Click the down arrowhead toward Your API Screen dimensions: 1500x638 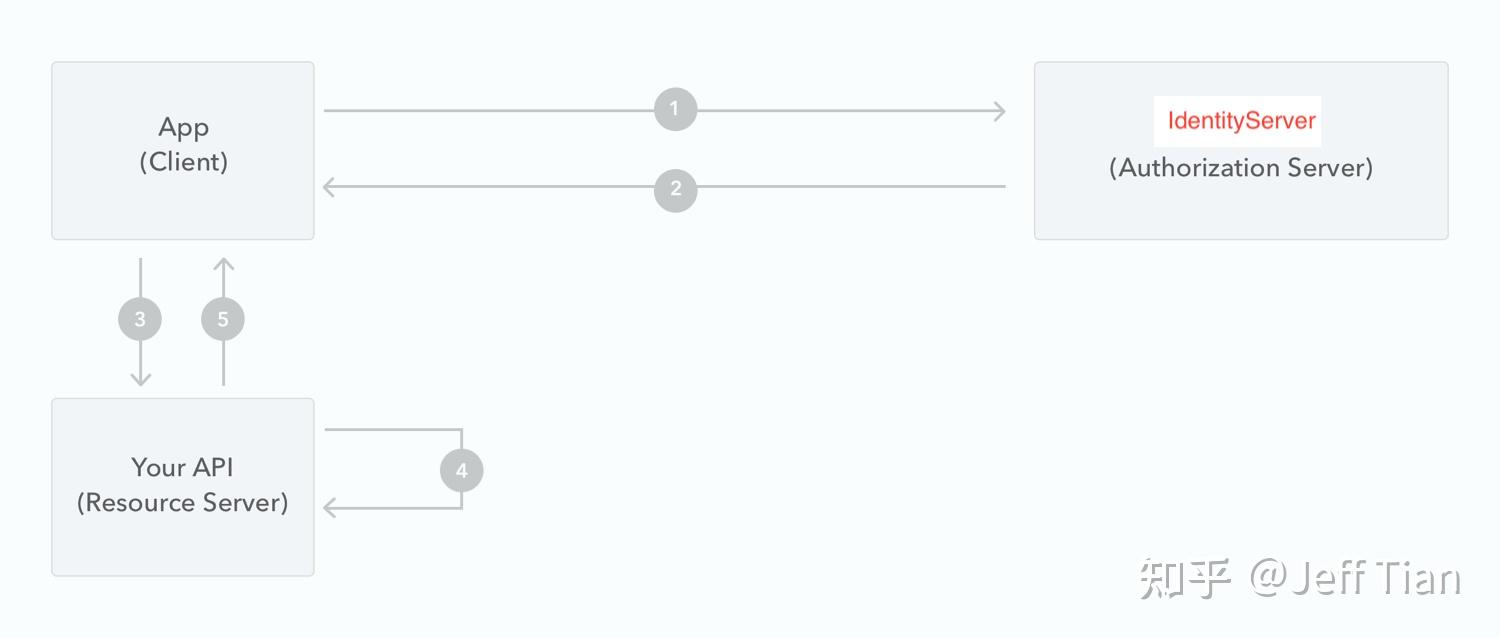point(140,378)
